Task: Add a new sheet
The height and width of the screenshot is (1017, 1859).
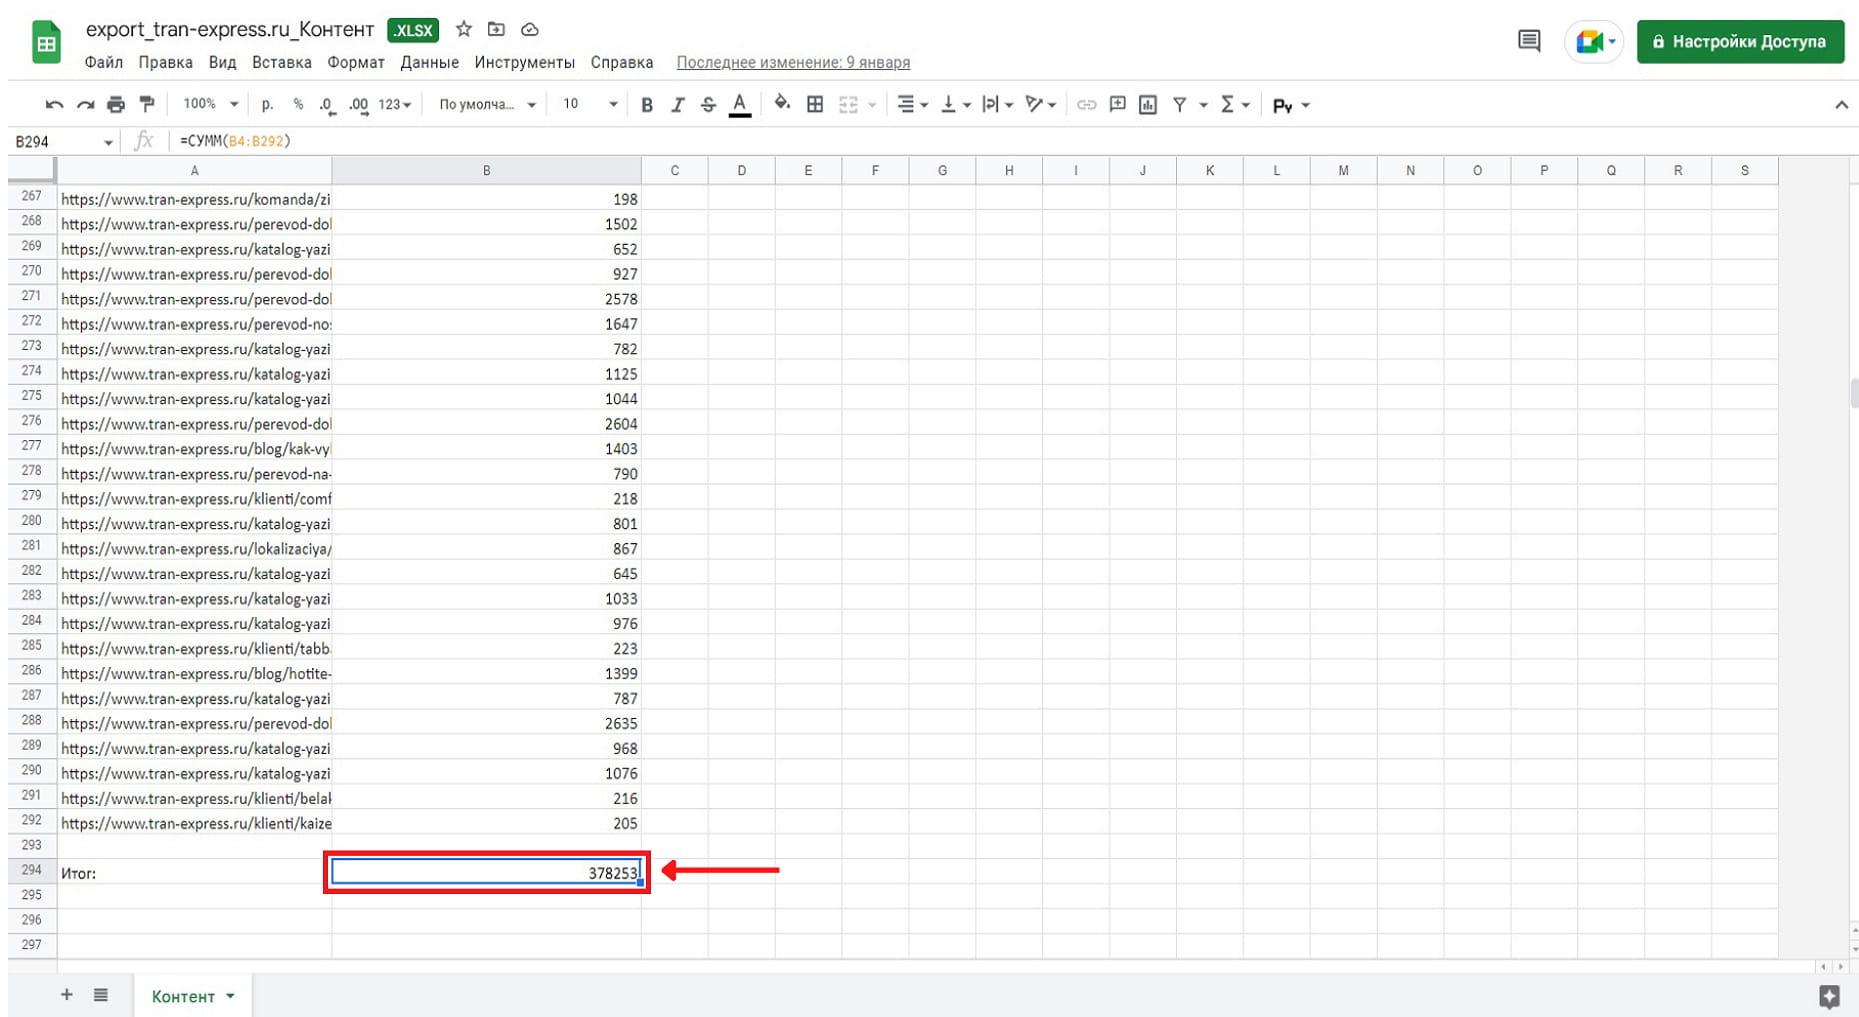Action: pos(66,995)
